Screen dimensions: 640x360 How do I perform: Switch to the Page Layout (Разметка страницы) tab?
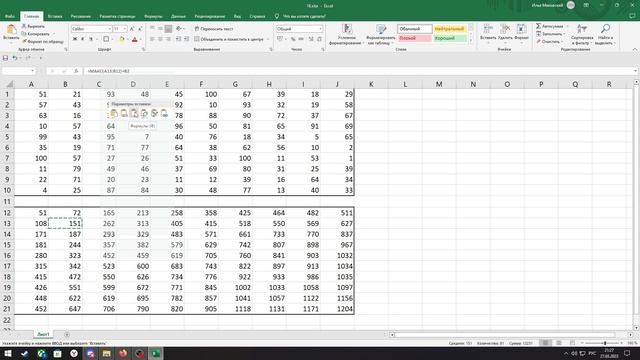(x=117, y=16)
